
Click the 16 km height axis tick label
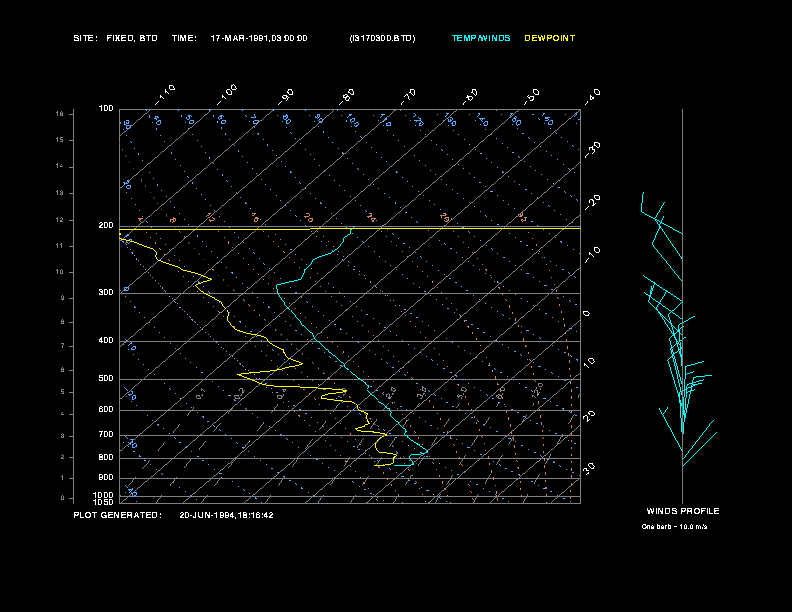click(60, 114)
